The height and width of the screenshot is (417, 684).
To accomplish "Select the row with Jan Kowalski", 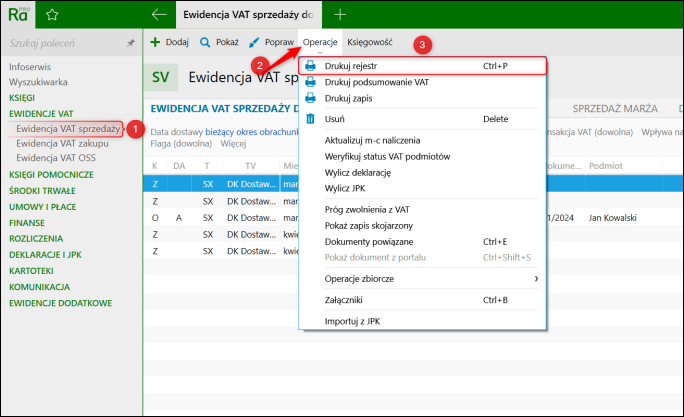I will [413, 218].
